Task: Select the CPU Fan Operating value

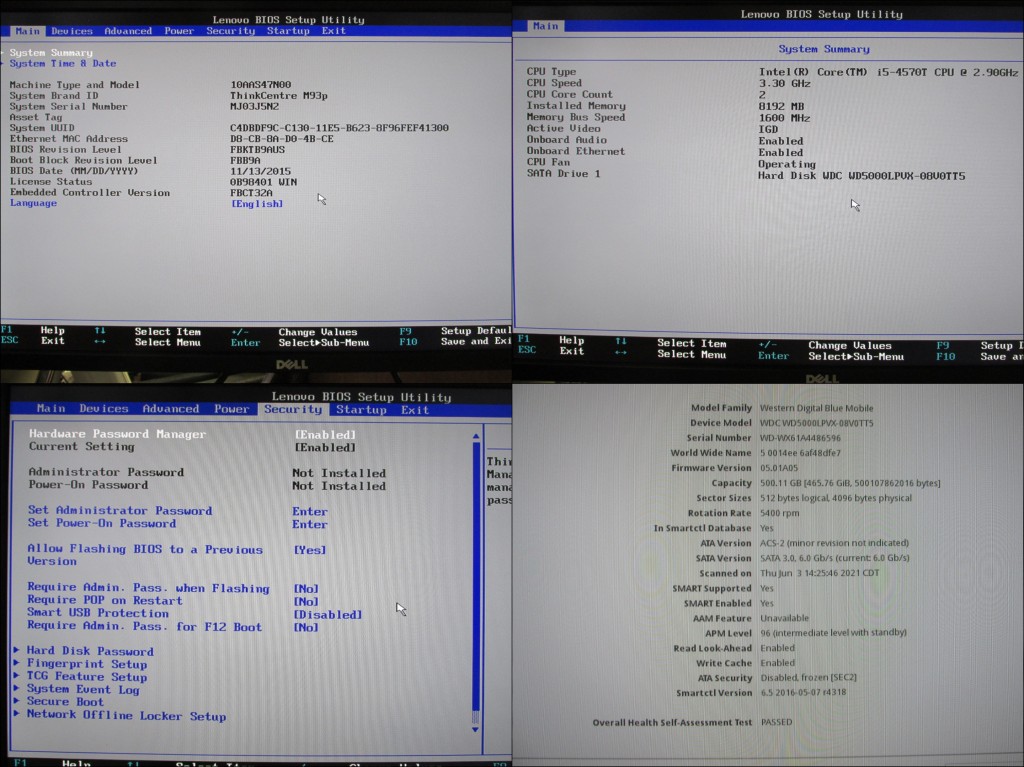Action: (x=787, y=164)
